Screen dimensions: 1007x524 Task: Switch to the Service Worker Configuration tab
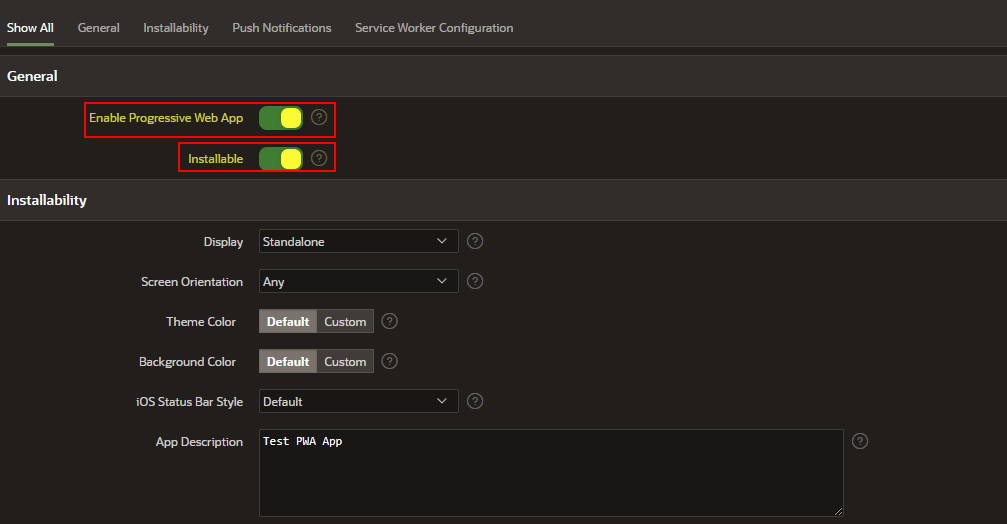[x=434, y=28]
